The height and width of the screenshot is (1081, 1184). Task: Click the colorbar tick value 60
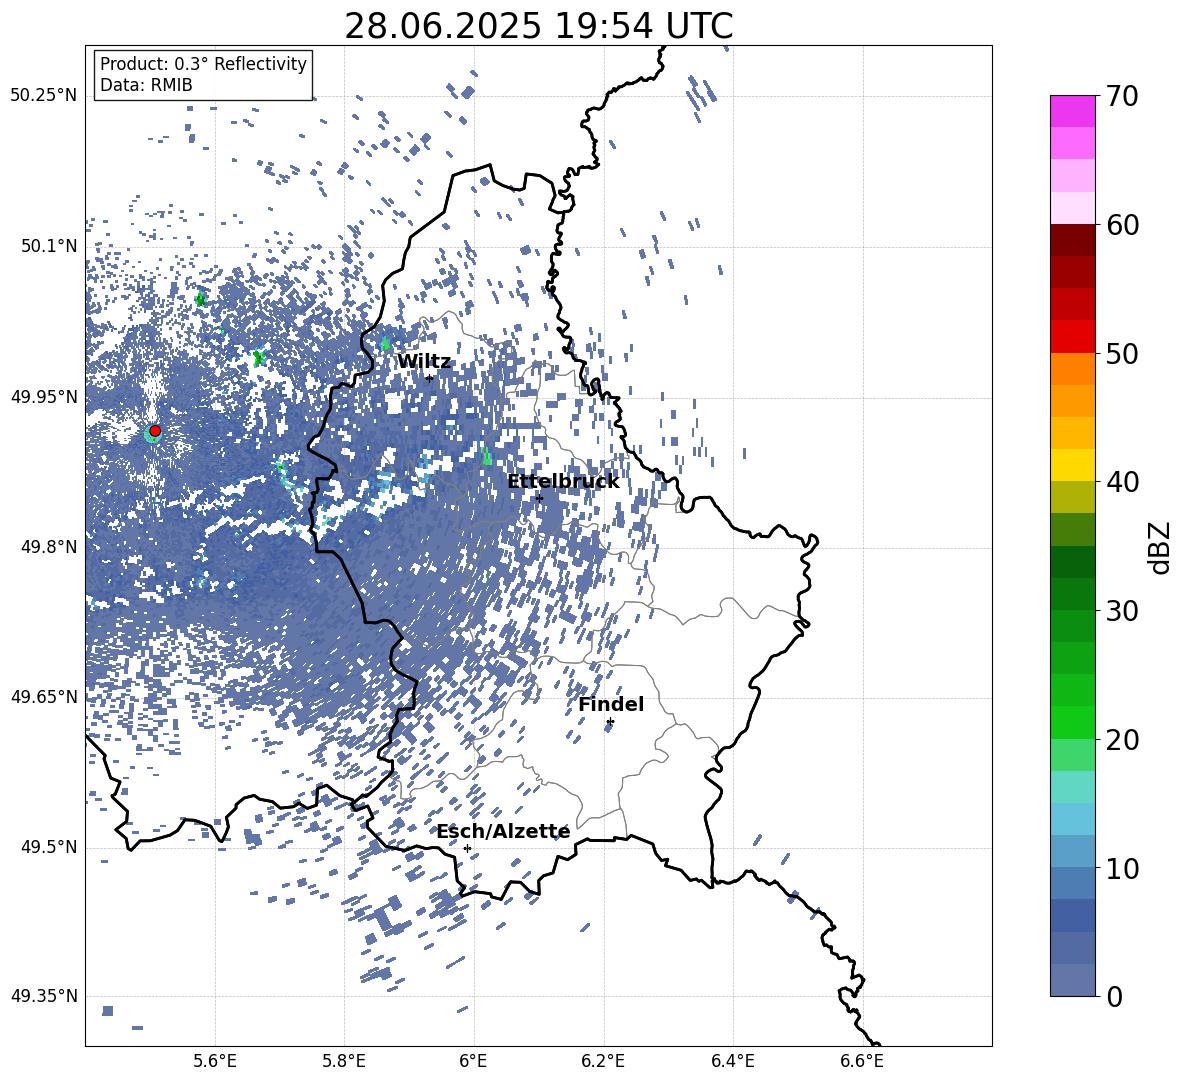tap(1122, 225)
